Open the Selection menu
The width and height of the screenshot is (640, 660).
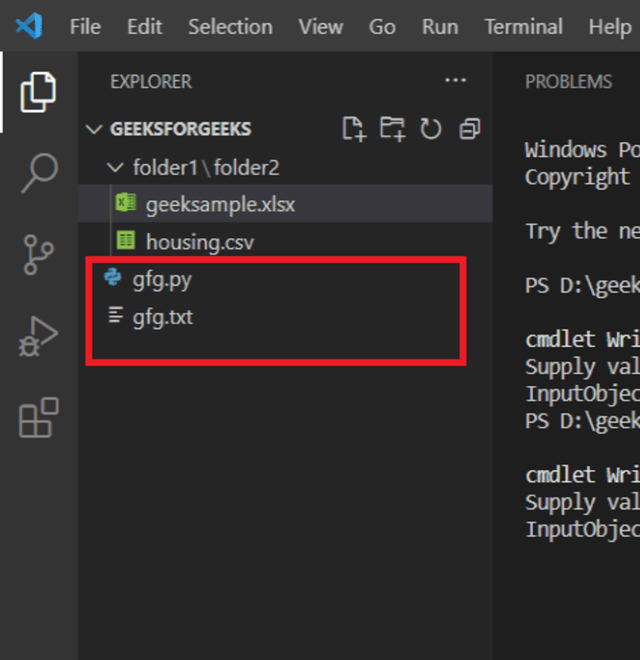(x=230, y=27)
